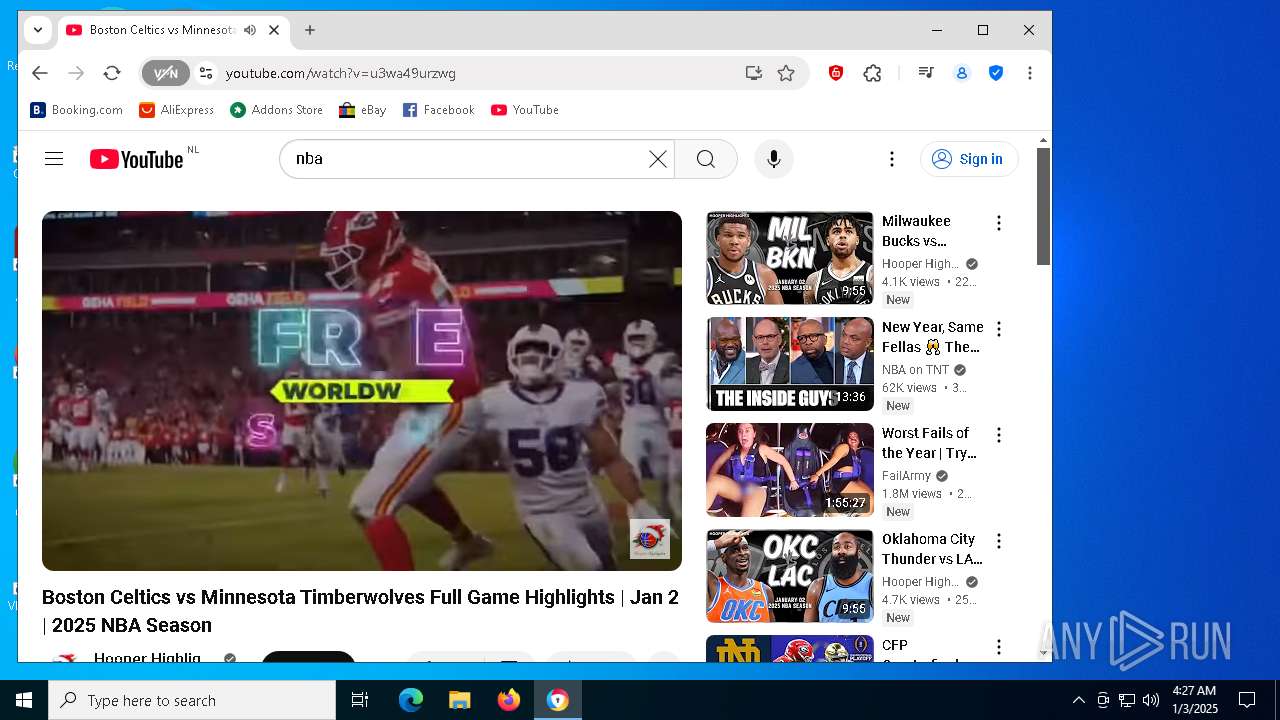Open the AliExpress bookmark
Screen dimensions: 1280x720
pyautogui.click(x=176, y=110)
